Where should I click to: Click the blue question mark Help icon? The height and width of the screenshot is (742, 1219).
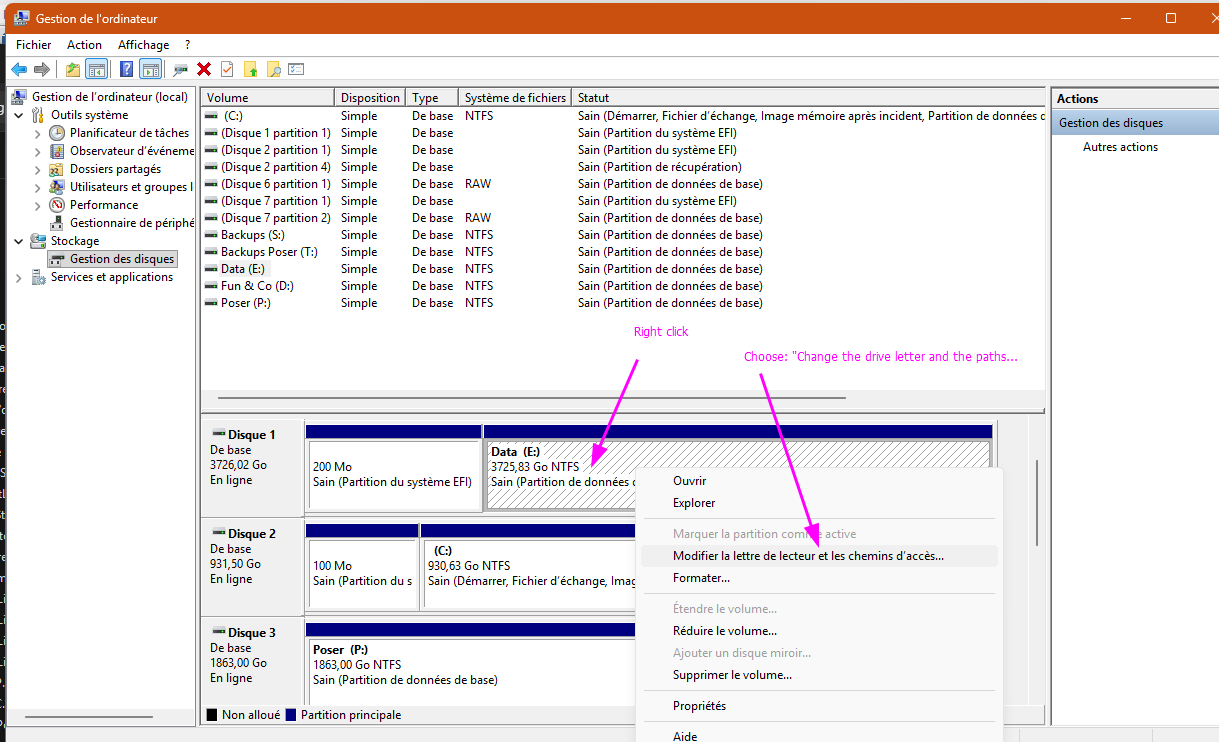pyautogui.click(x=127, y=69)
